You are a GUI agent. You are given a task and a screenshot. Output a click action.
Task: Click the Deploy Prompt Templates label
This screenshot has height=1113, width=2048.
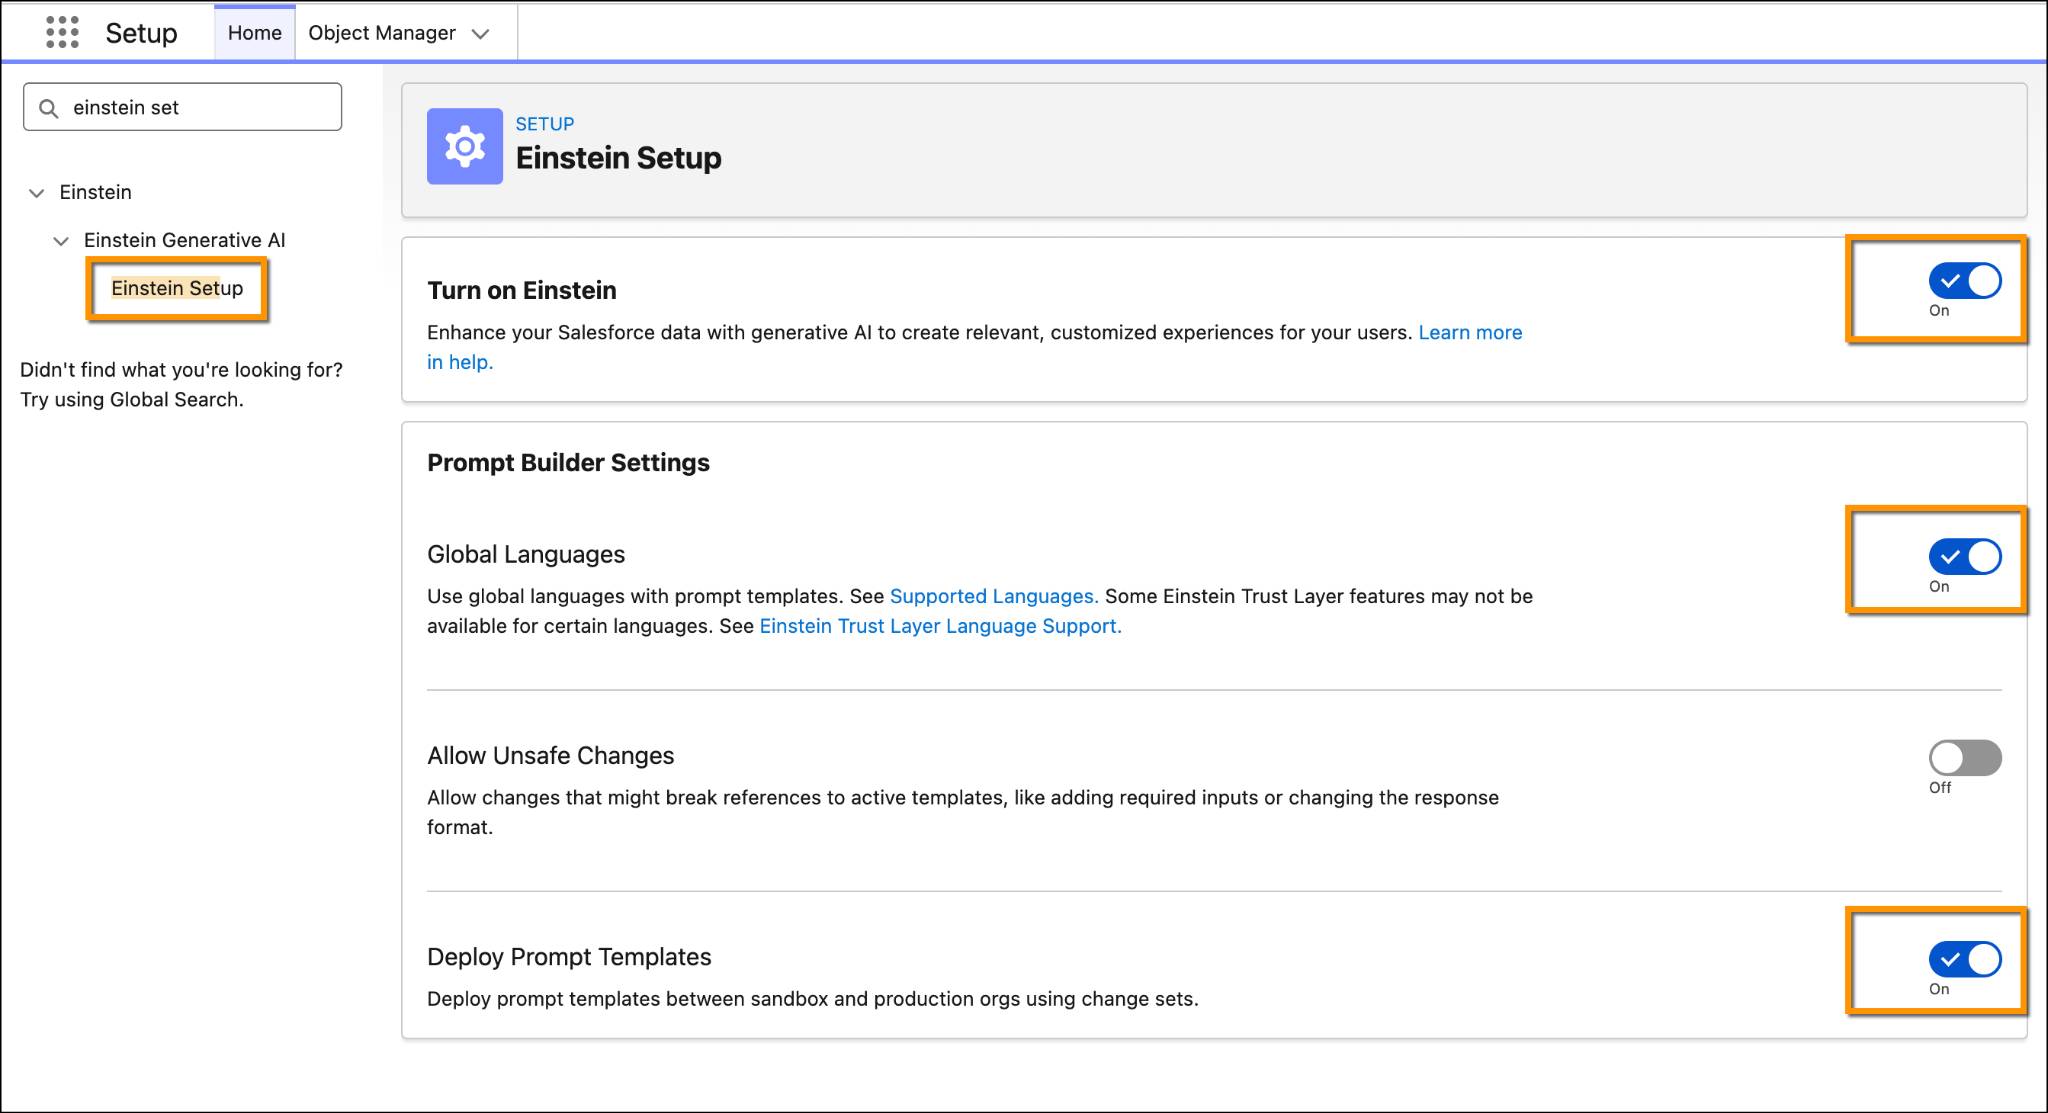pyautogui.click(x=569, y=957)
